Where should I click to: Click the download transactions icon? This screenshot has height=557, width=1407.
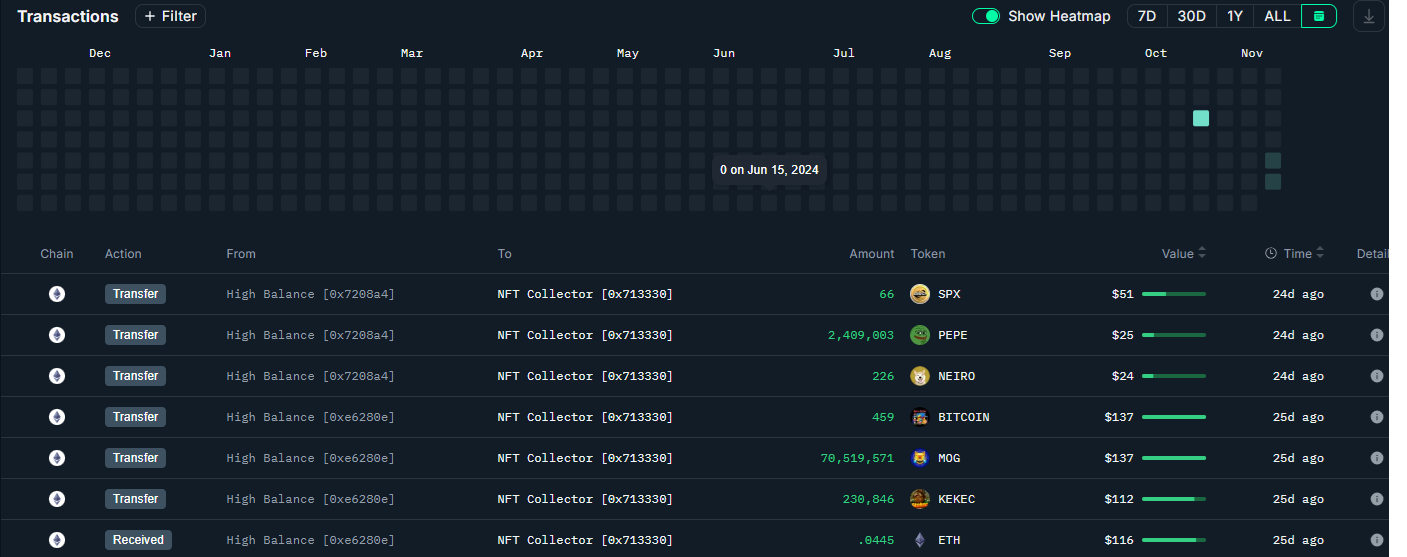(1369, 16)
